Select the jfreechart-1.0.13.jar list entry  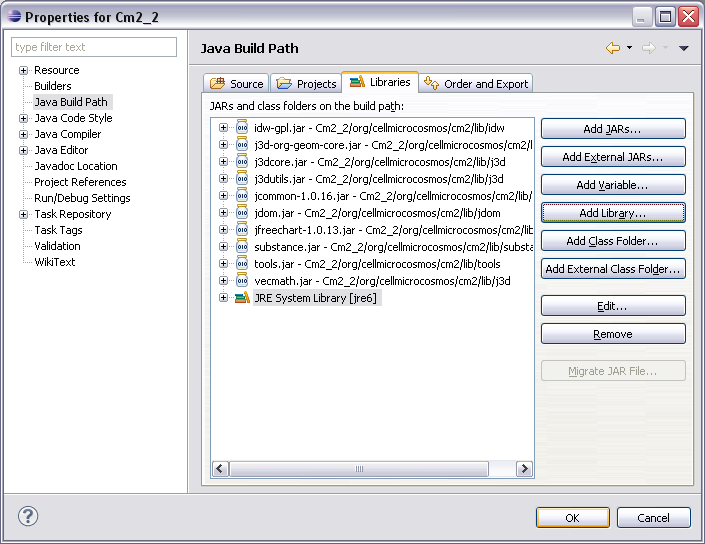[393, 230]
